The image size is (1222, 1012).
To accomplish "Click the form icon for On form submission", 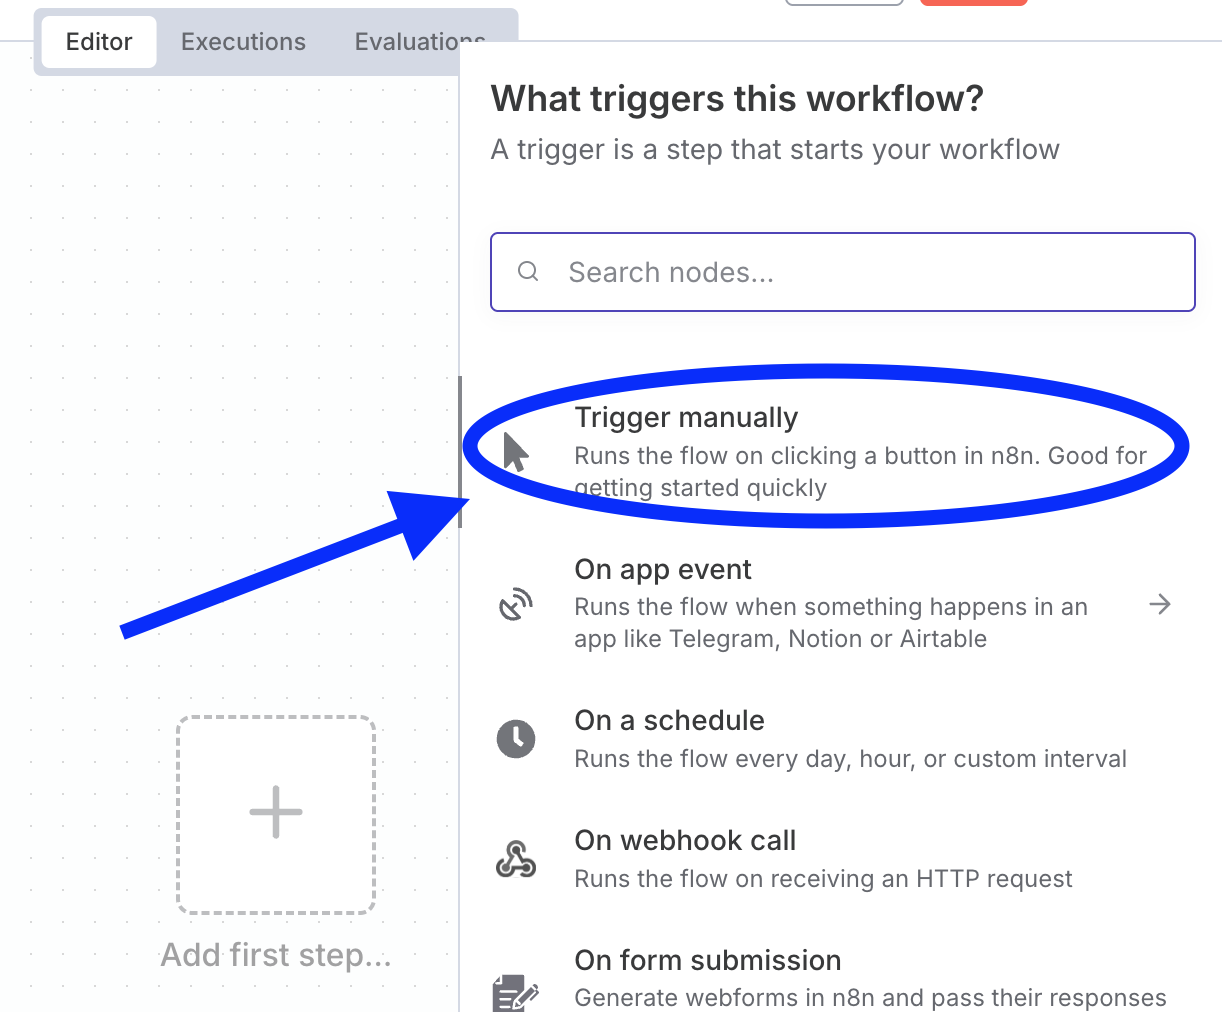I will (x=516, y=992).
